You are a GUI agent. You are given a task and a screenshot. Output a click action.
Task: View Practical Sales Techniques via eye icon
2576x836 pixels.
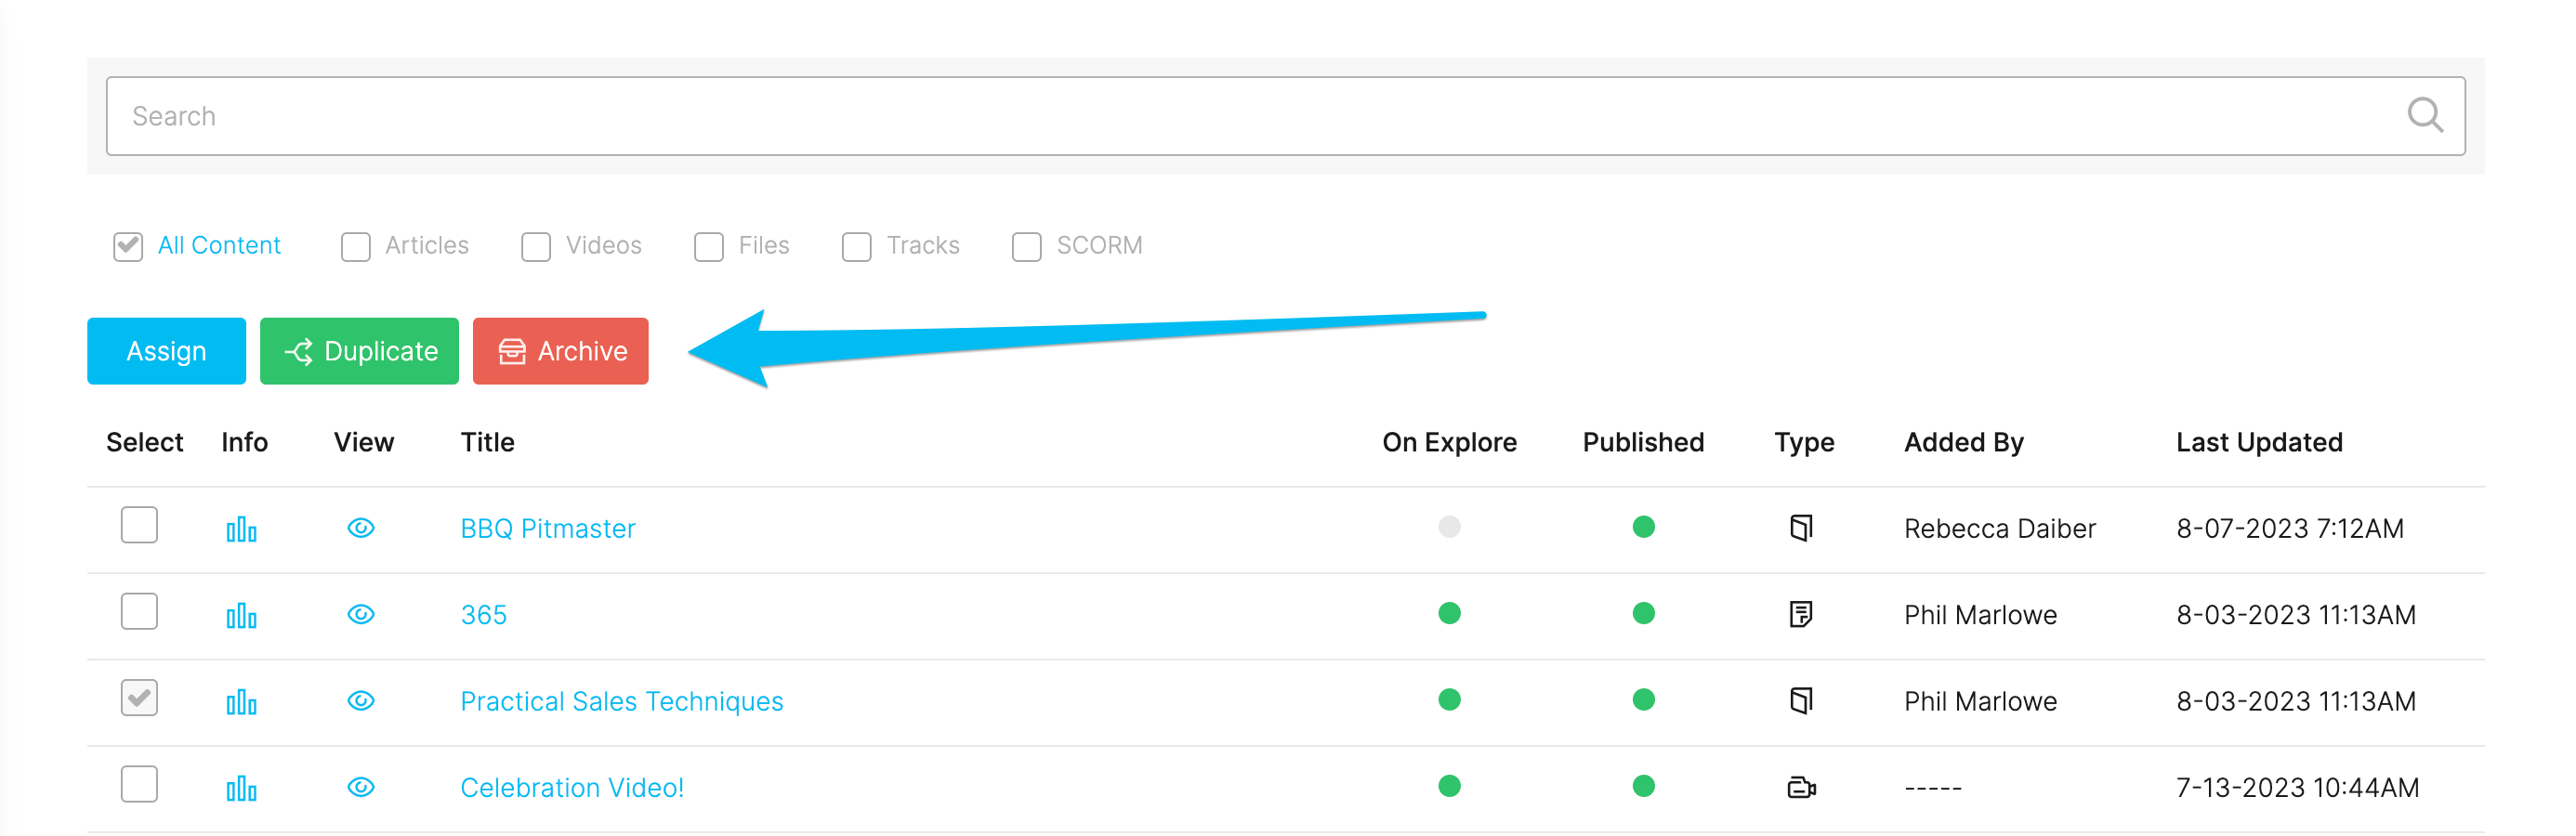tap(361, 701)
